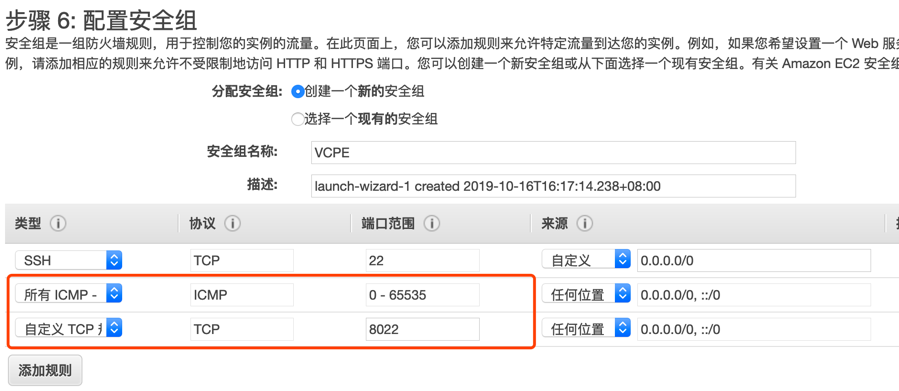Click the 0 - 65535 port range field
Viewport: 899px width, 391px height.
point(423,295)
